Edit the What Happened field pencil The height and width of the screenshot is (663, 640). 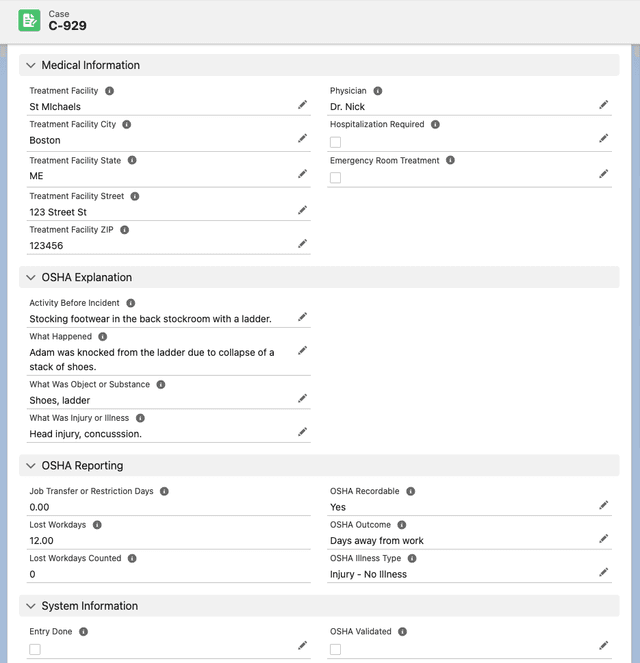coord(302,351)
